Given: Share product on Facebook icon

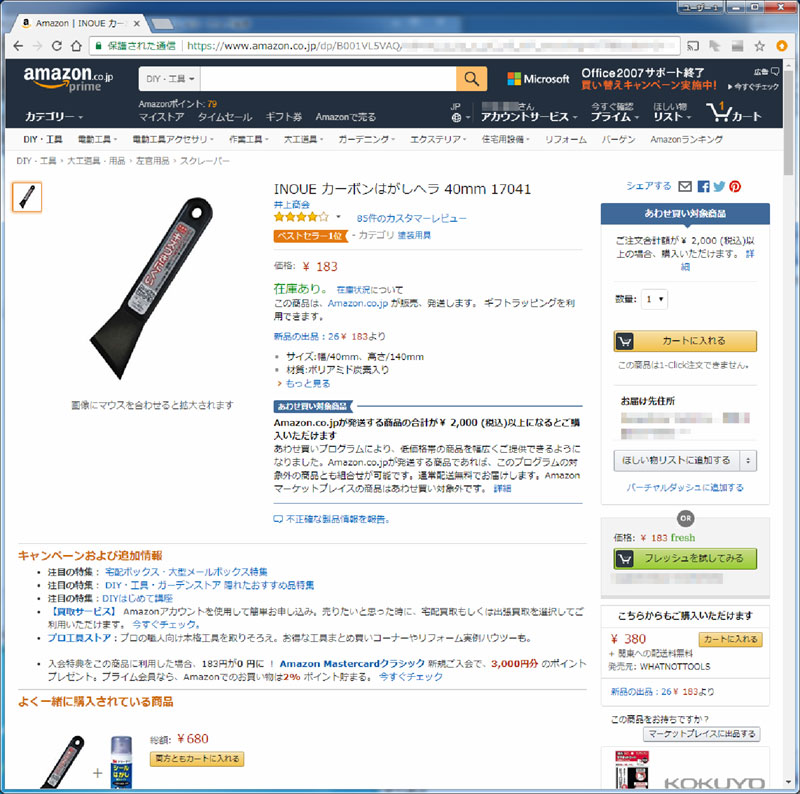Looking at the screenshot, I should pos(704,186).
